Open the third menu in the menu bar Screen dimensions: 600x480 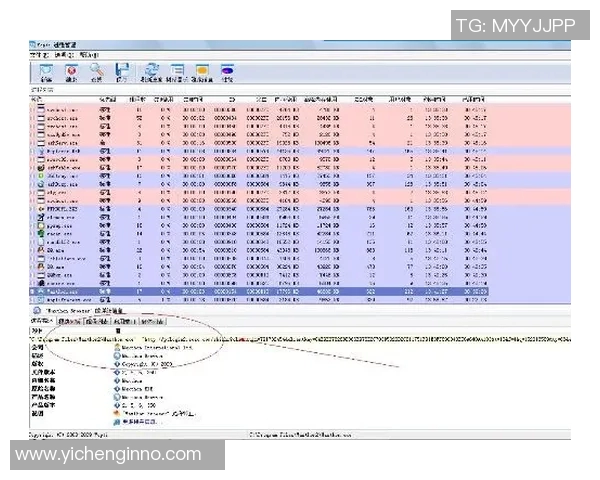(89, 55)
